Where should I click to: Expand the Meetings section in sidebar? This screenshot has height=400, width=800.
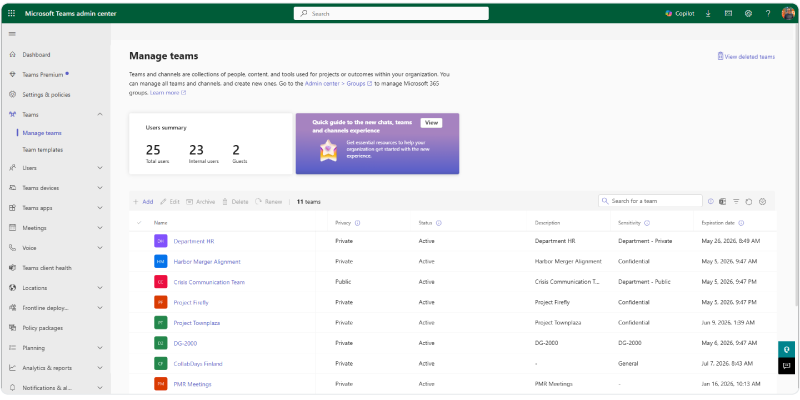point(100,227)
